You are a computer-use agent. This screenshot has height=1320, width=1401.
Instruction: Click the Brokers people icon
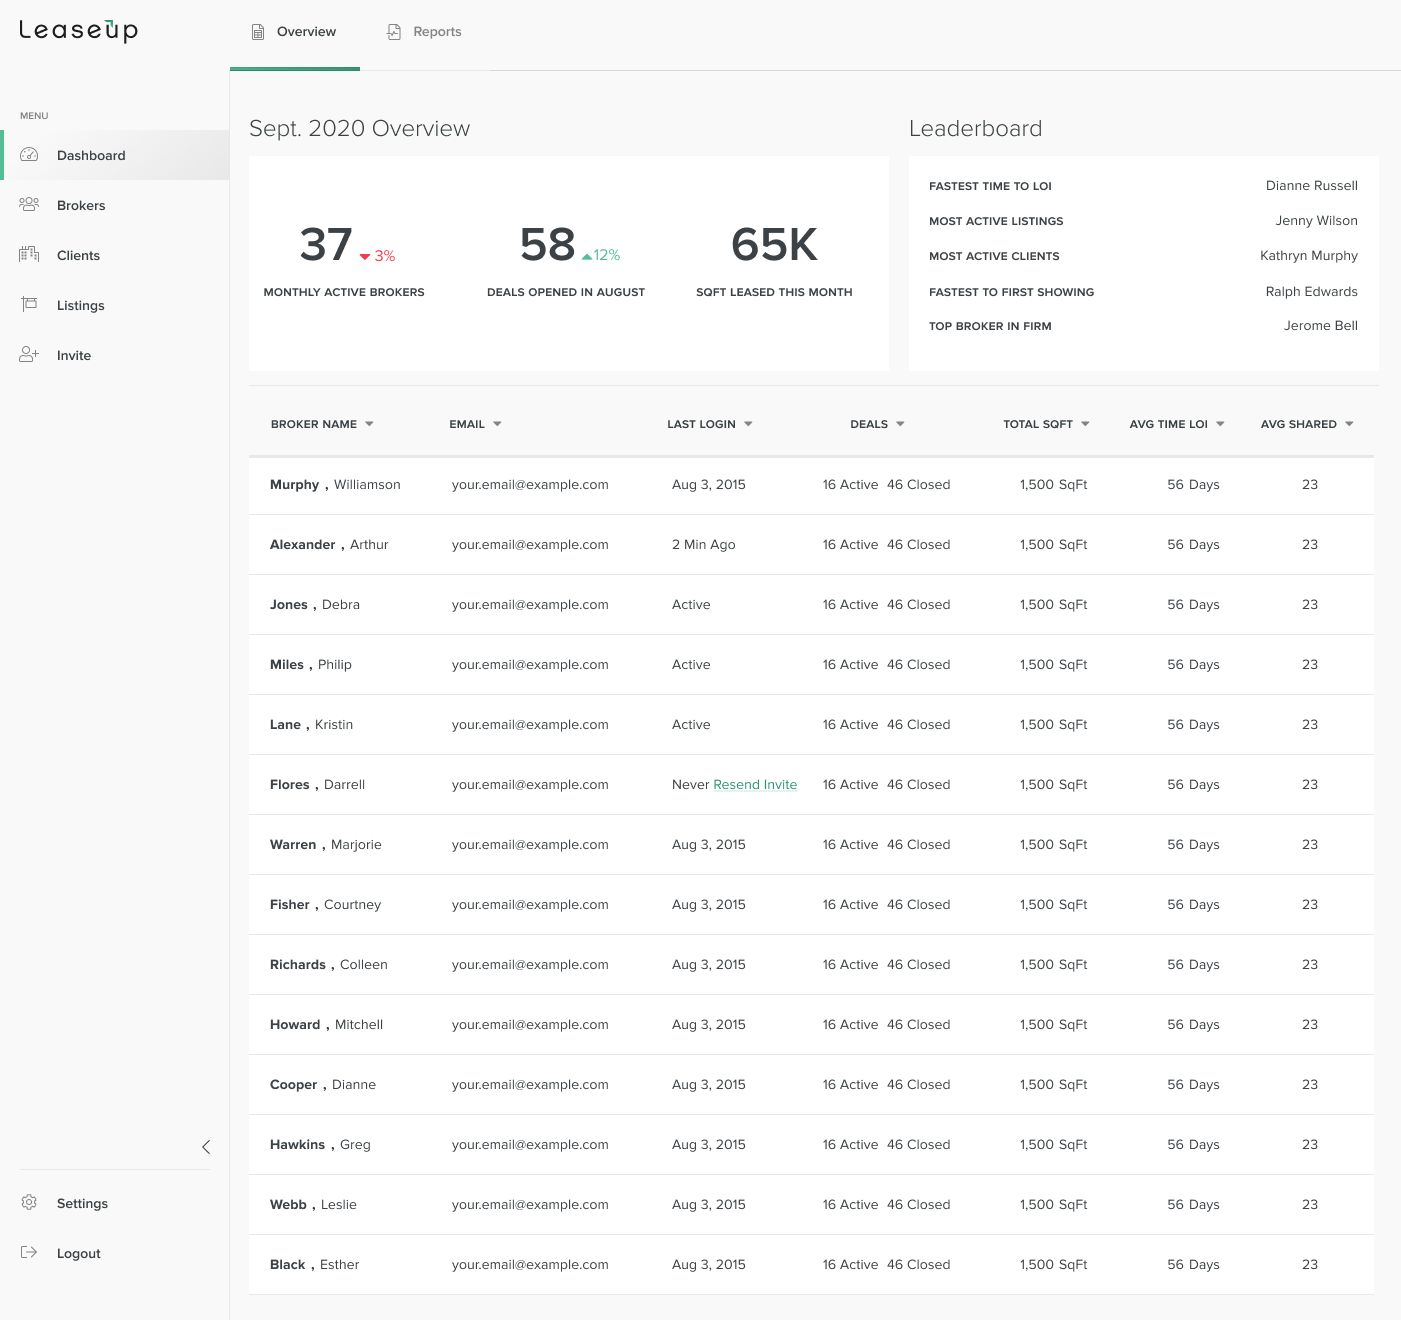[29, 204]
